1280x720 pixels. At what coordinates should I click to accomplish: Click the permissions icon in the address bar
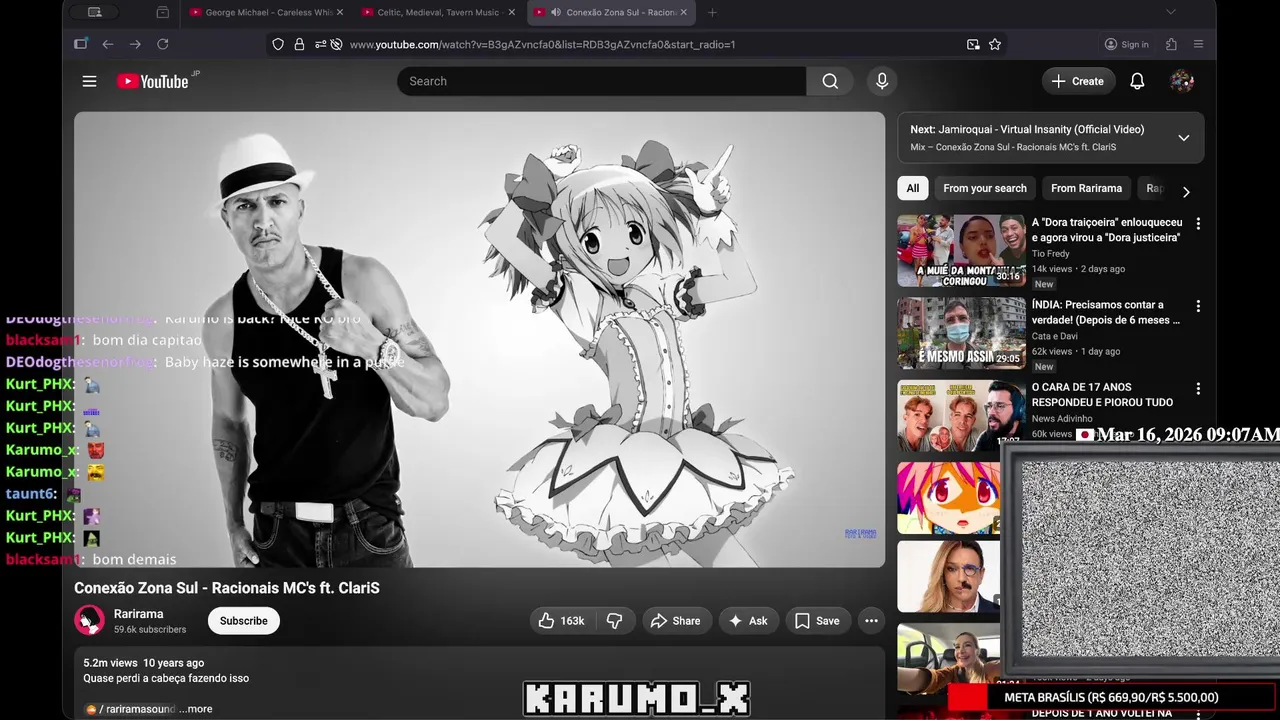click(320, 44)
